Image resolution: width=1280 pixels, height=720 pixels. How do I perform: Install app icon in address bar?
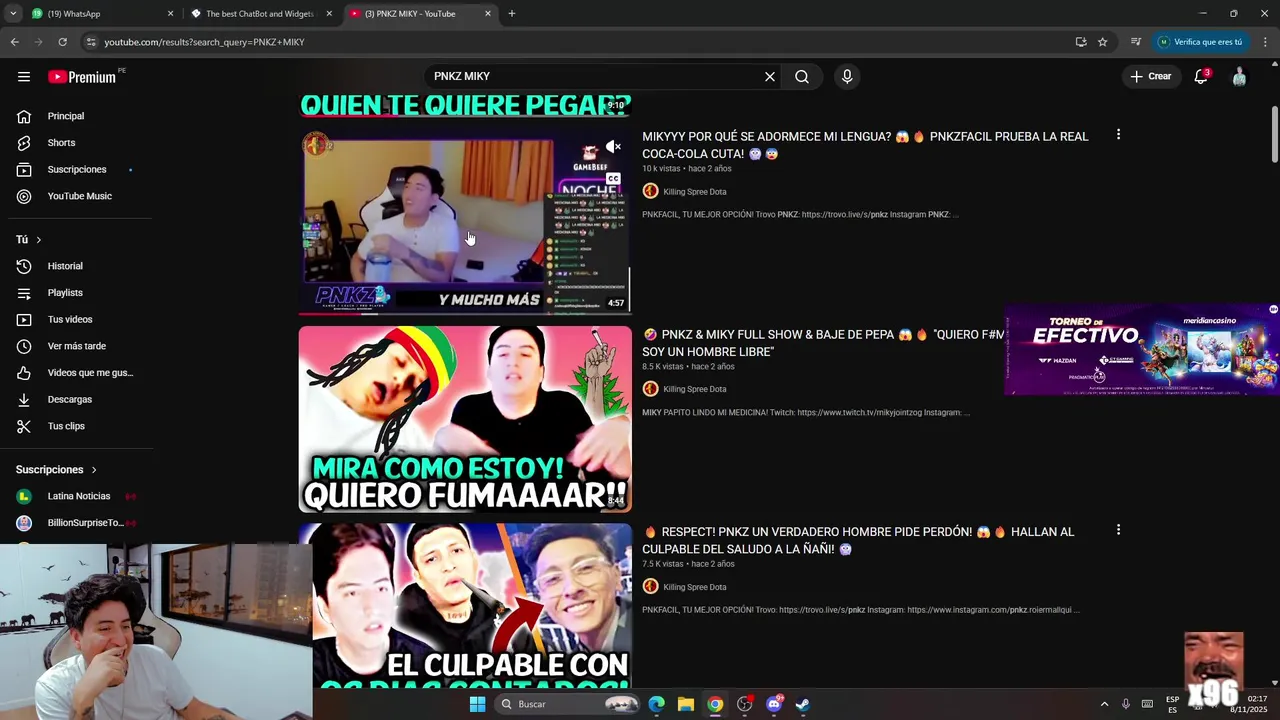(x=1081, y=42)
